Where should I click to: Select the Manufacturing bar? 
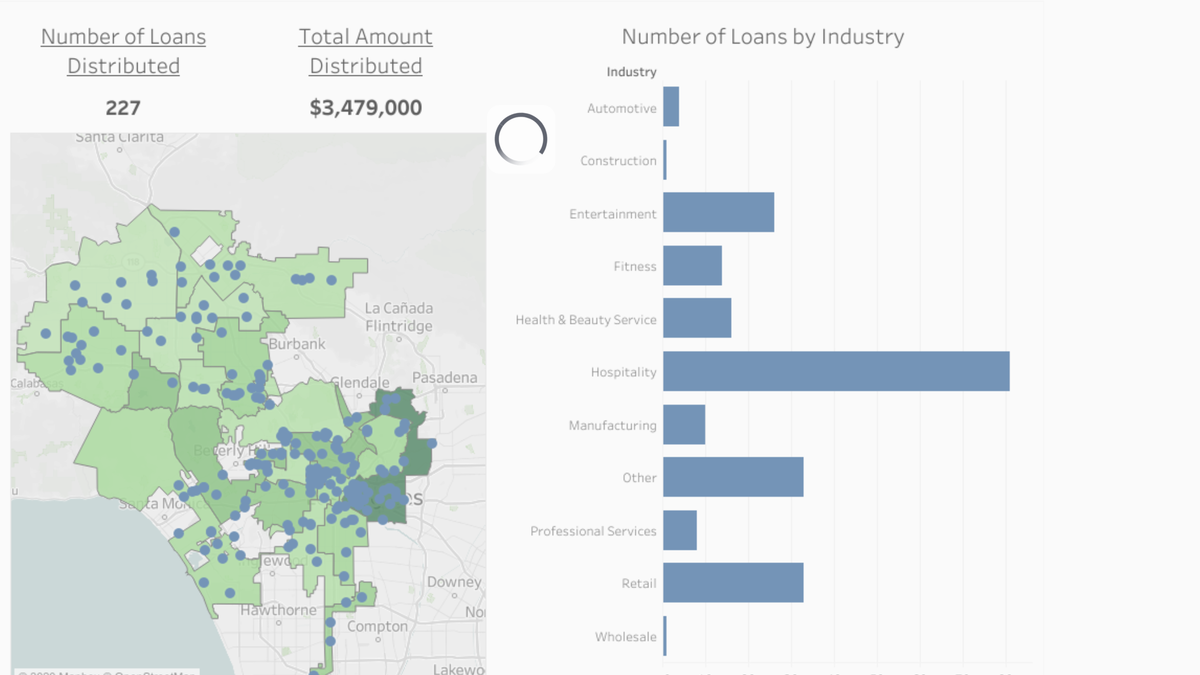[684, 425]
